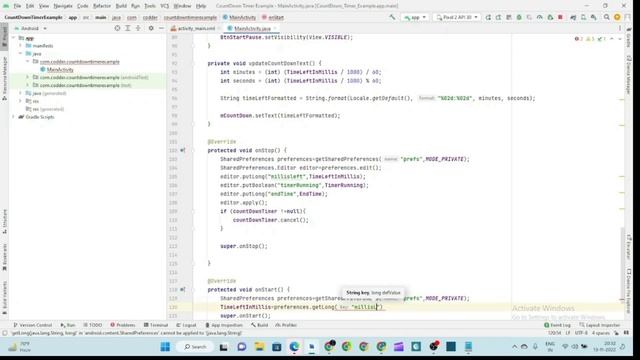Click the Expand All icon in Project panel
Viewport: 640px width, 360px height.
tap(128, 28)
